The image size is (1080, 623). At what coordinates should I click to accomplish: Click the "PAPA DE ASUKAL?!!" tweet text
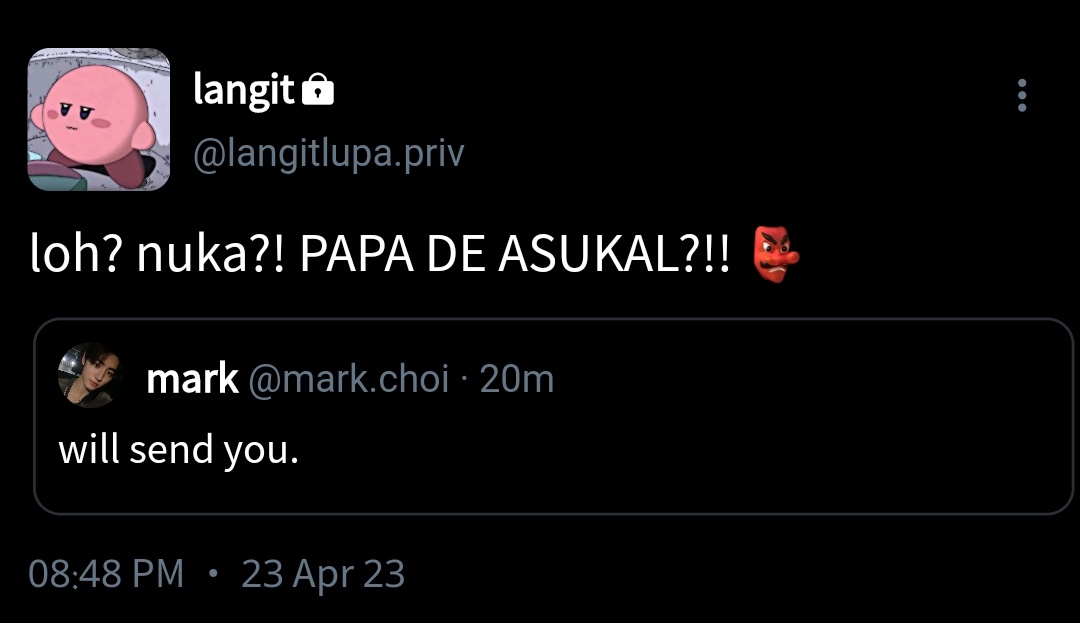(x=515, y=255)
